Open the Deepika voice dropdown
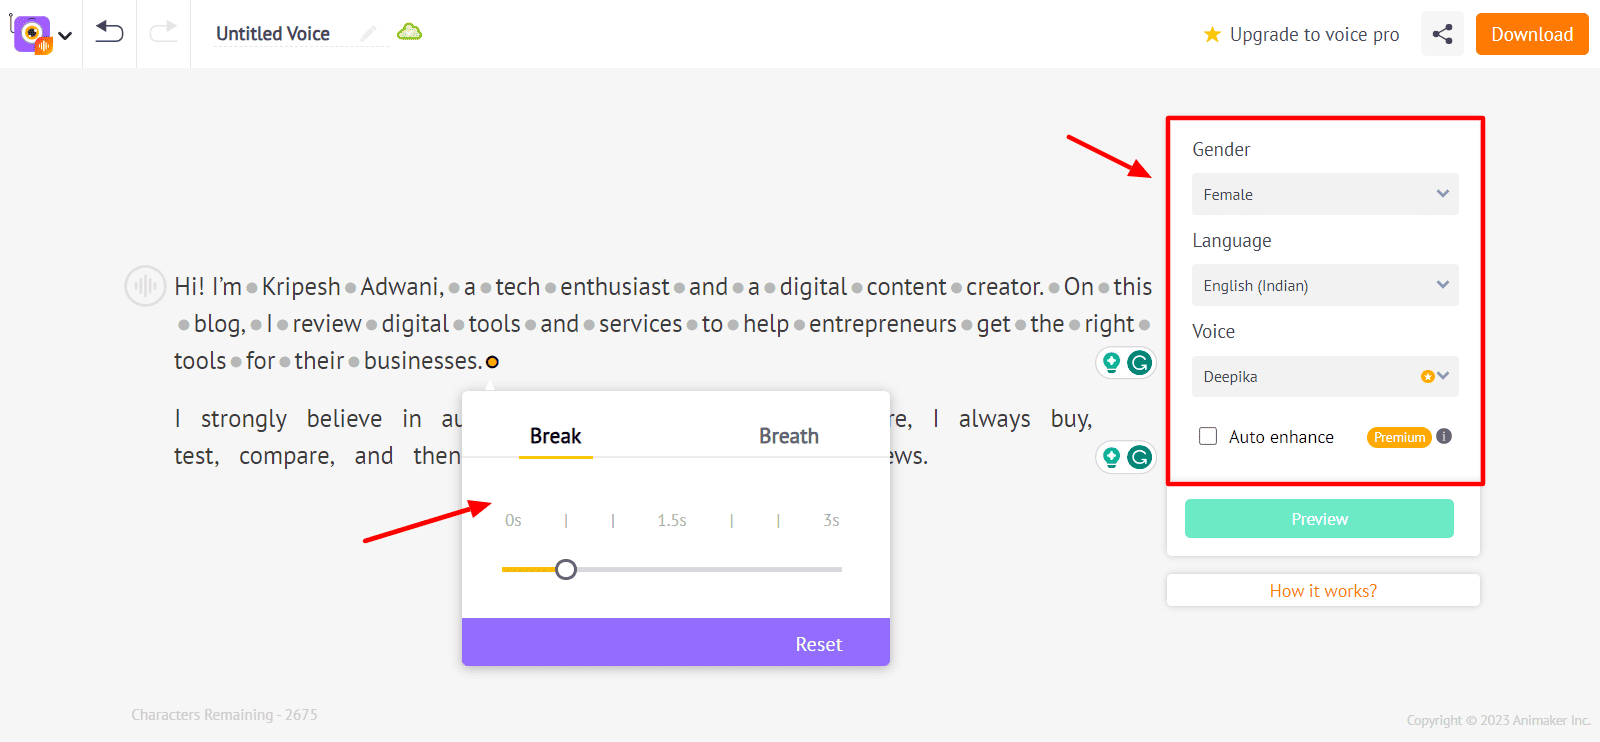Screen dimensions: 1600x742 1324,377
